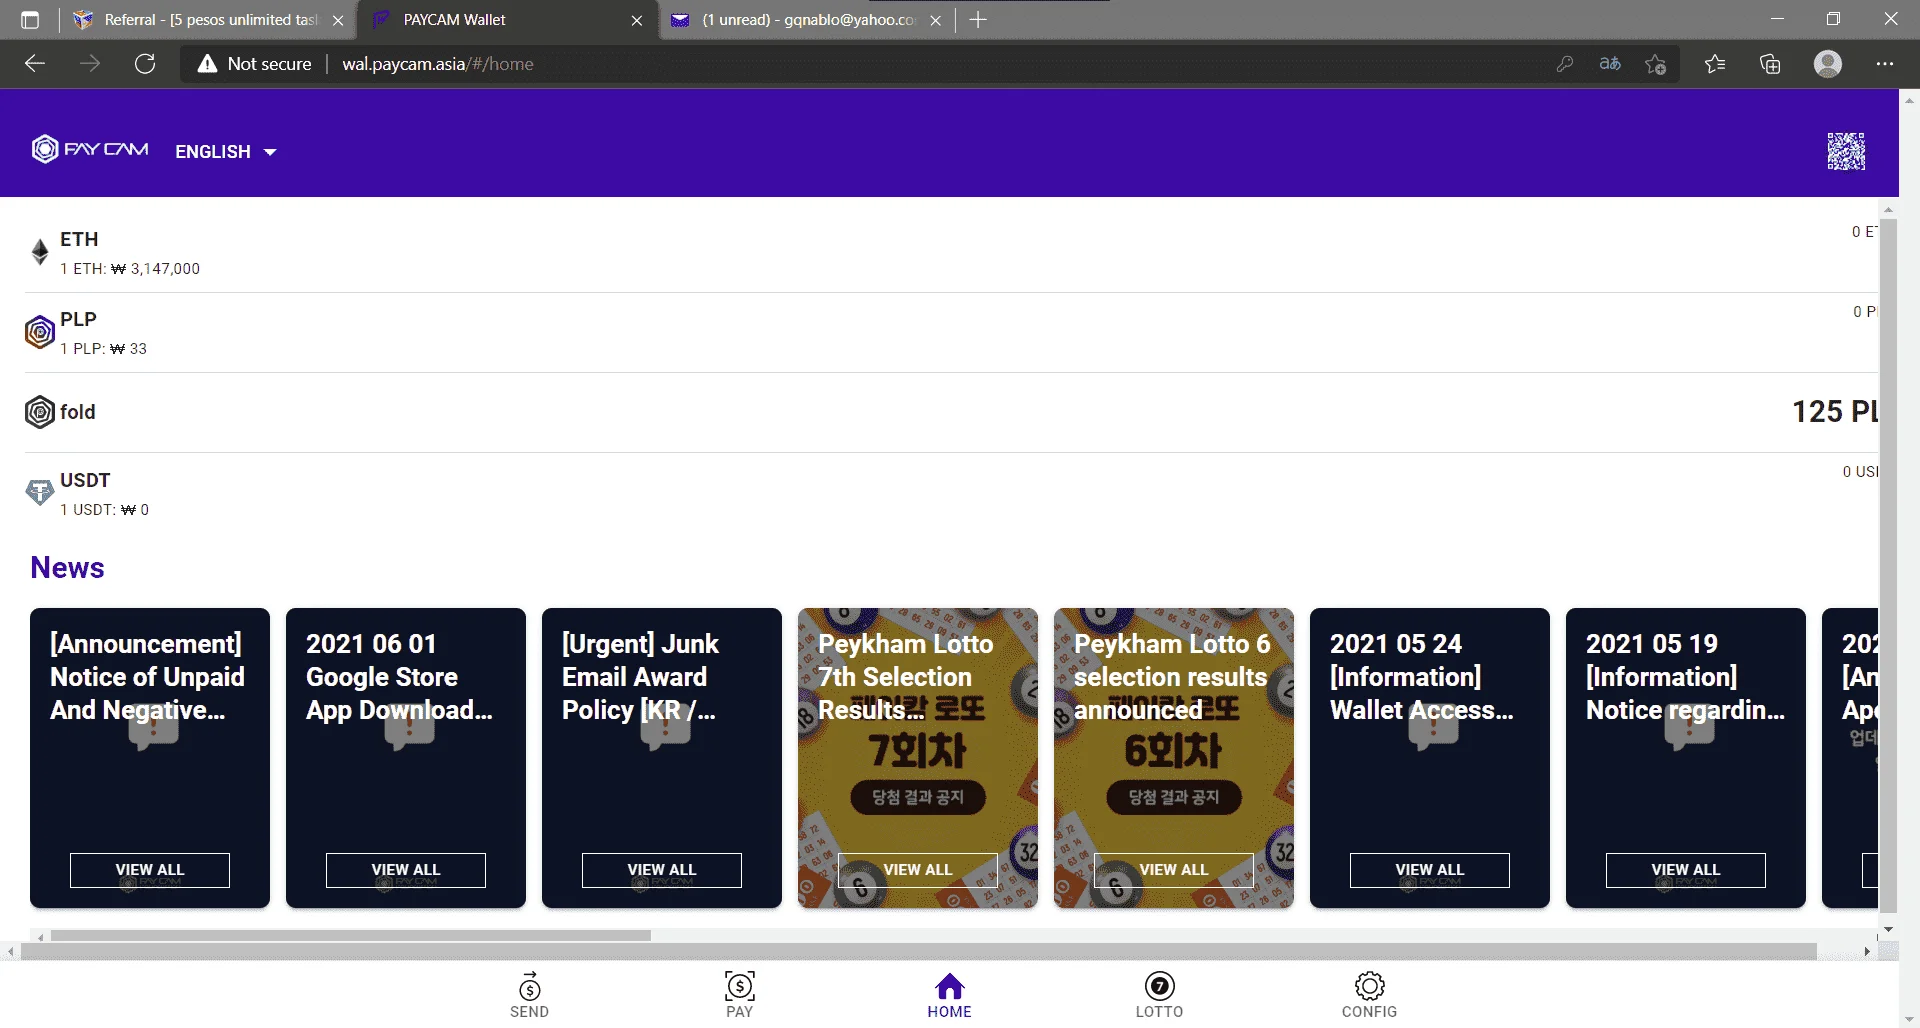Click the USDT coin icon

(40, 492)
